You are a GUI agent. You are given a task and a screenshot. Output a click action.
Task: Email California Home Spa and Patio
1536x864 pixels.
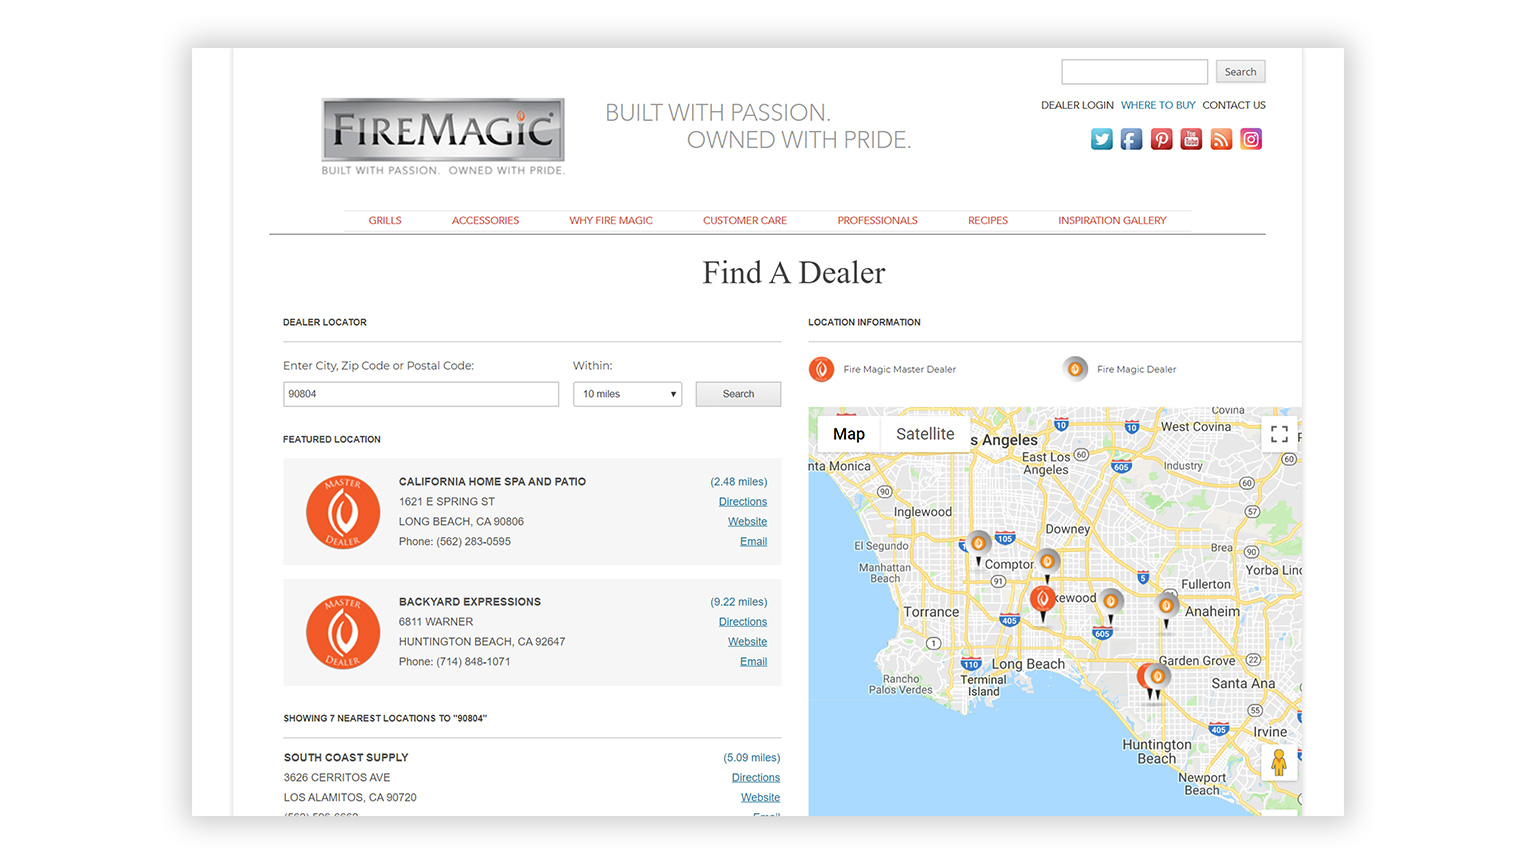tap(753, 542)
